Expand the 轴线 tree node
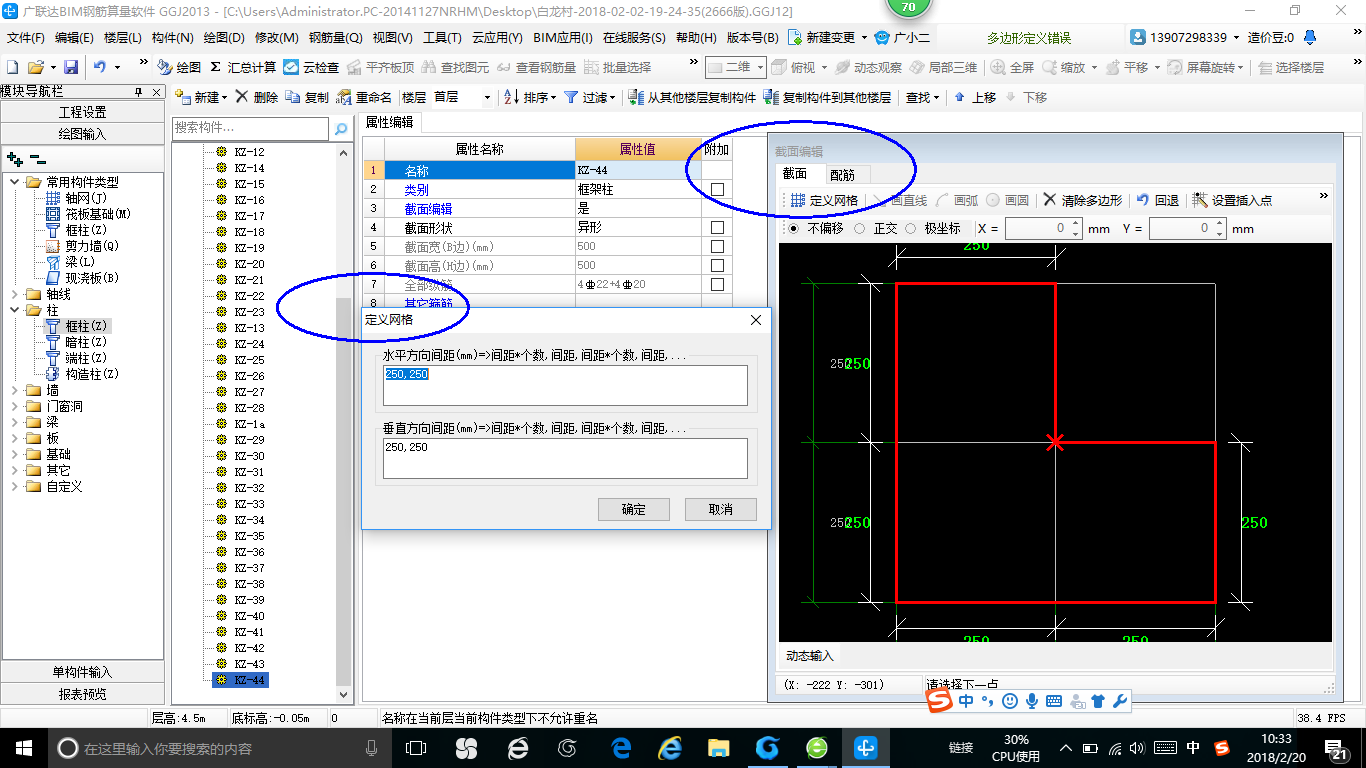 tap(15, 294)
